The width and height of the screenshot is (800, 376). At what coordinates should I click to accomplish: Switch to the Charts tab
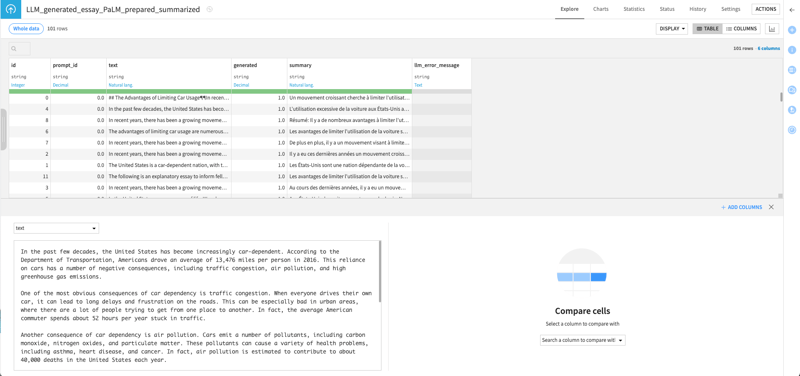(x=601, y=9)
